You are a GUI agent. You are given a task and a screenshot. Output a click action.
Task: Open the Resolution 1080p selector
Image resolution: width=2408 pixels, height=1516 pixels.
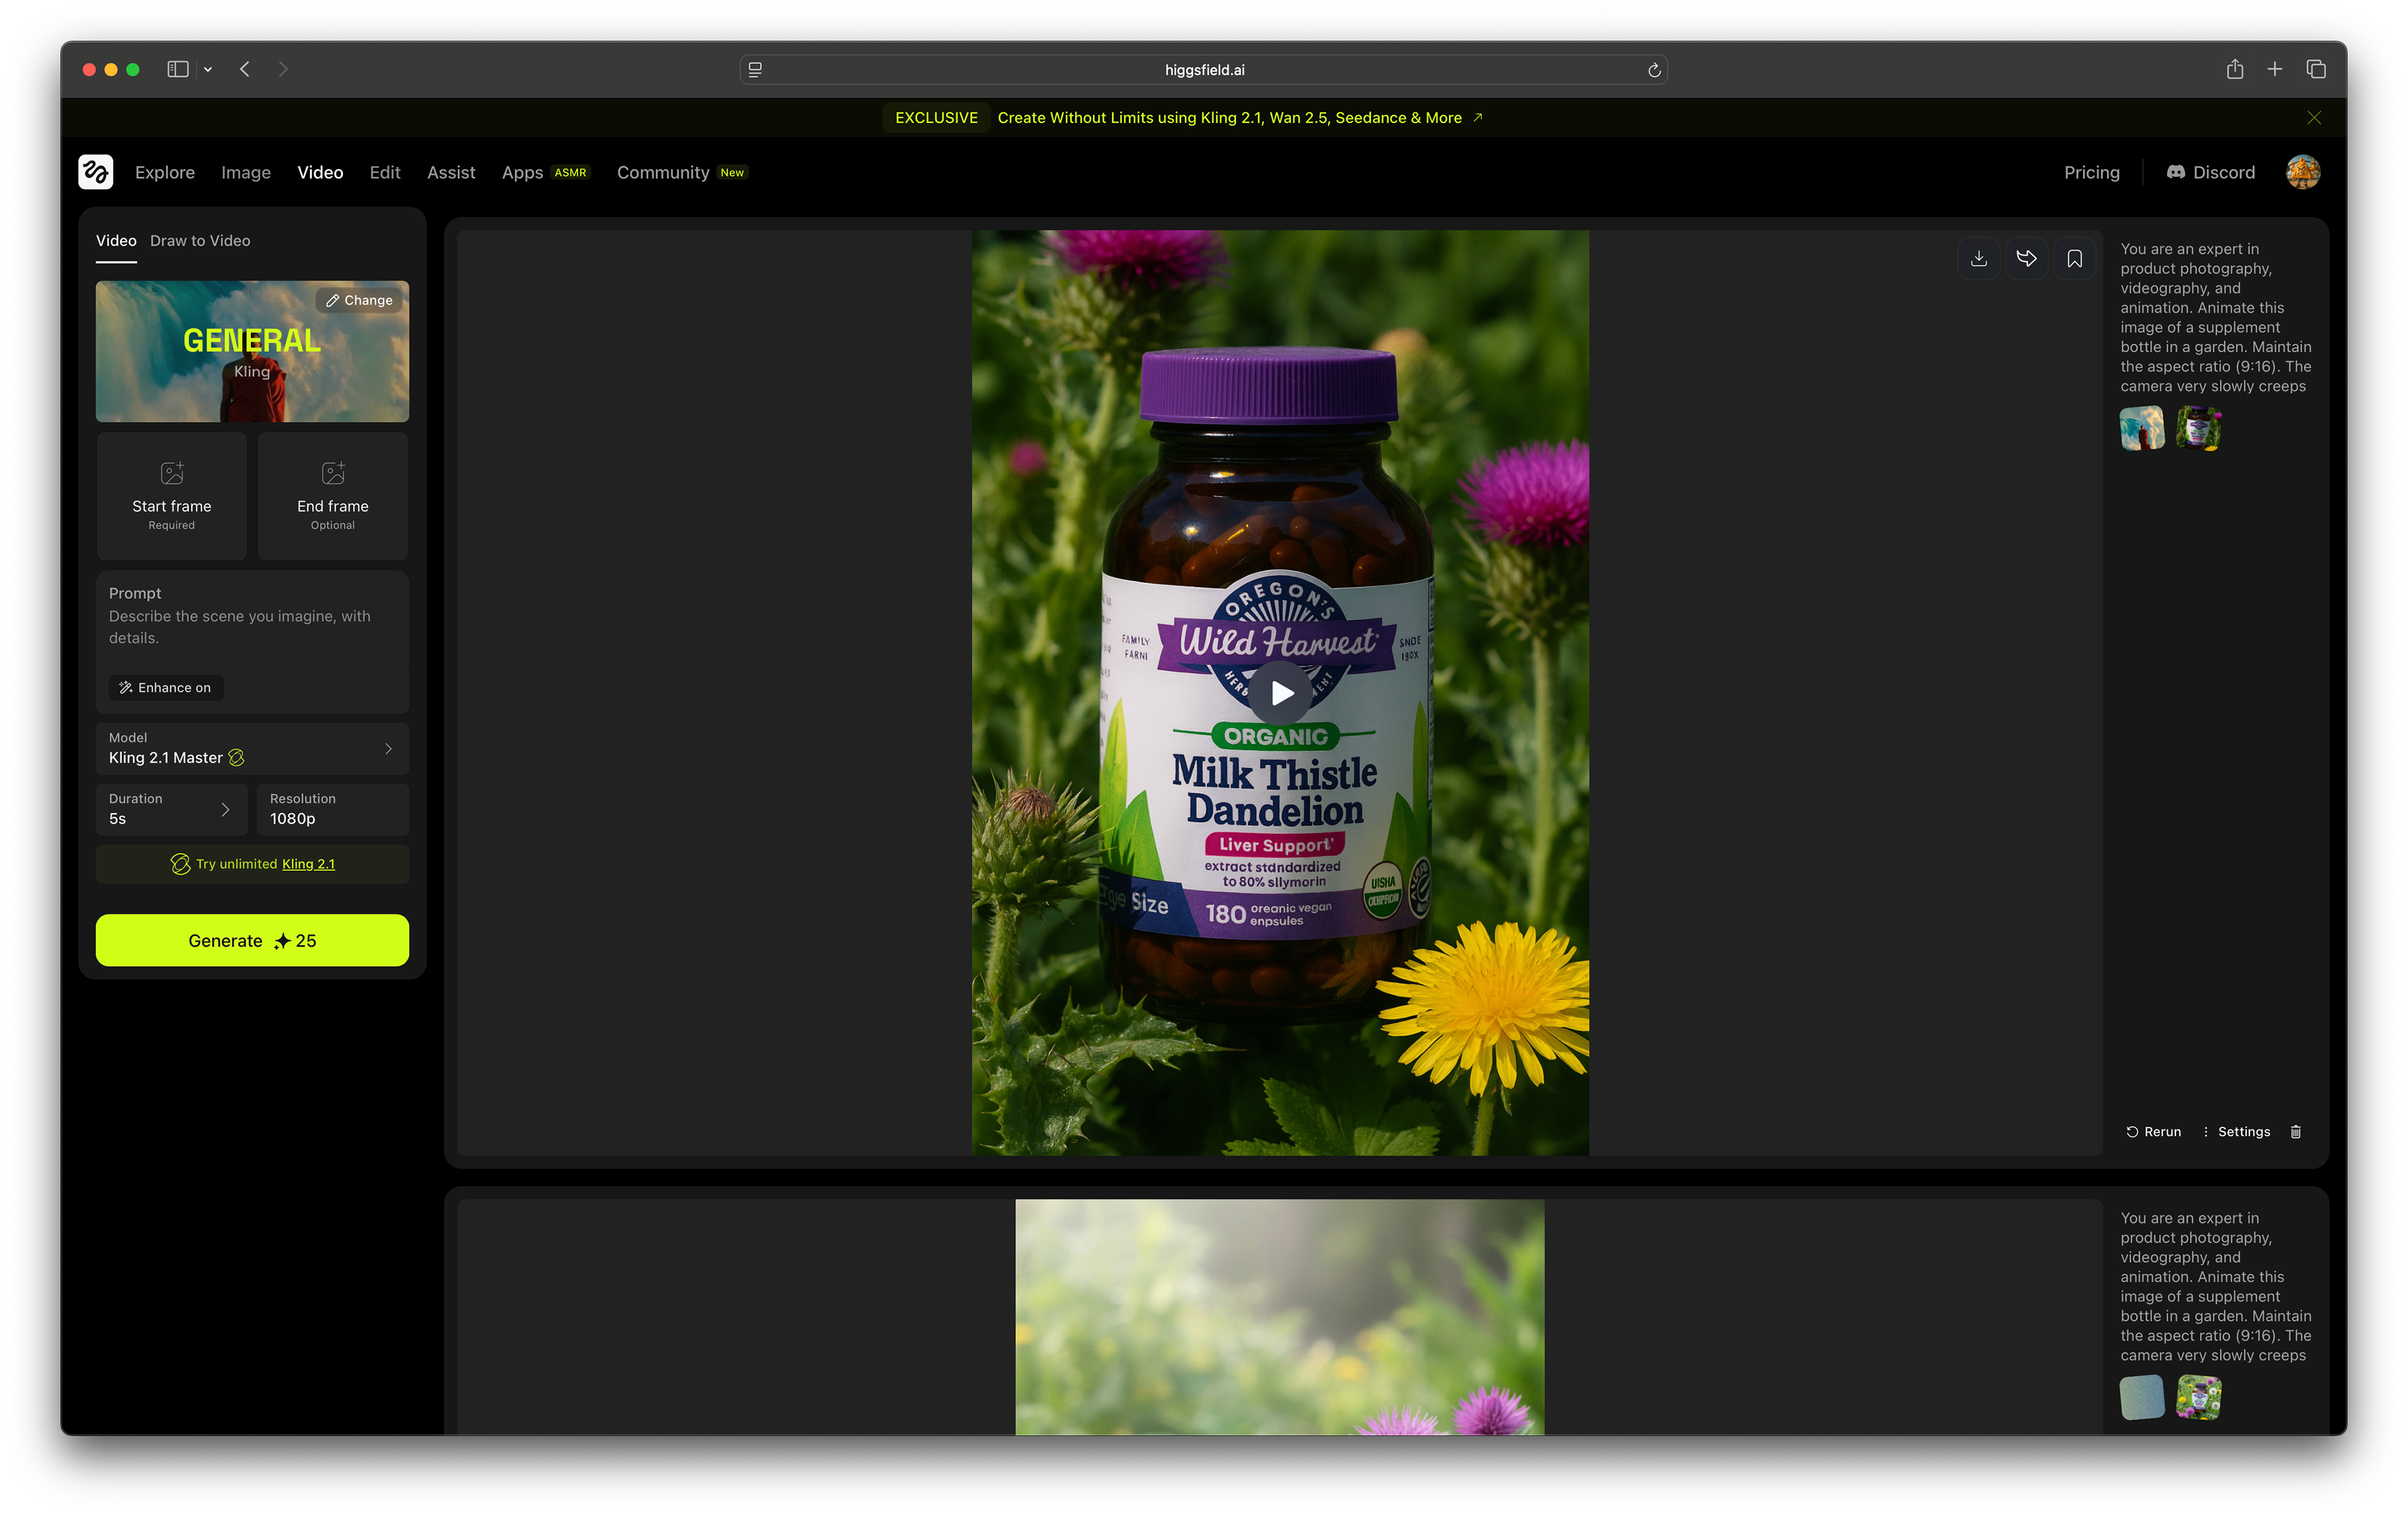click(332, 809)
